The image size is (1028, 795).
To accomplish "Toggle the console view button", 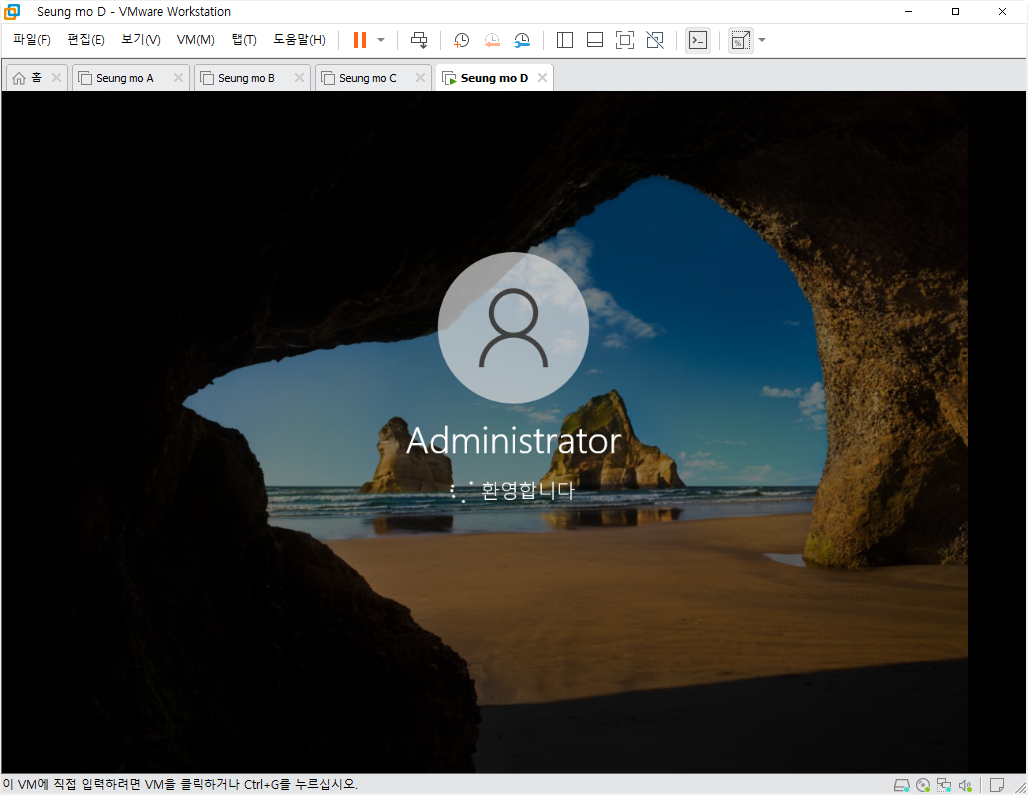I will coord(698,40).
